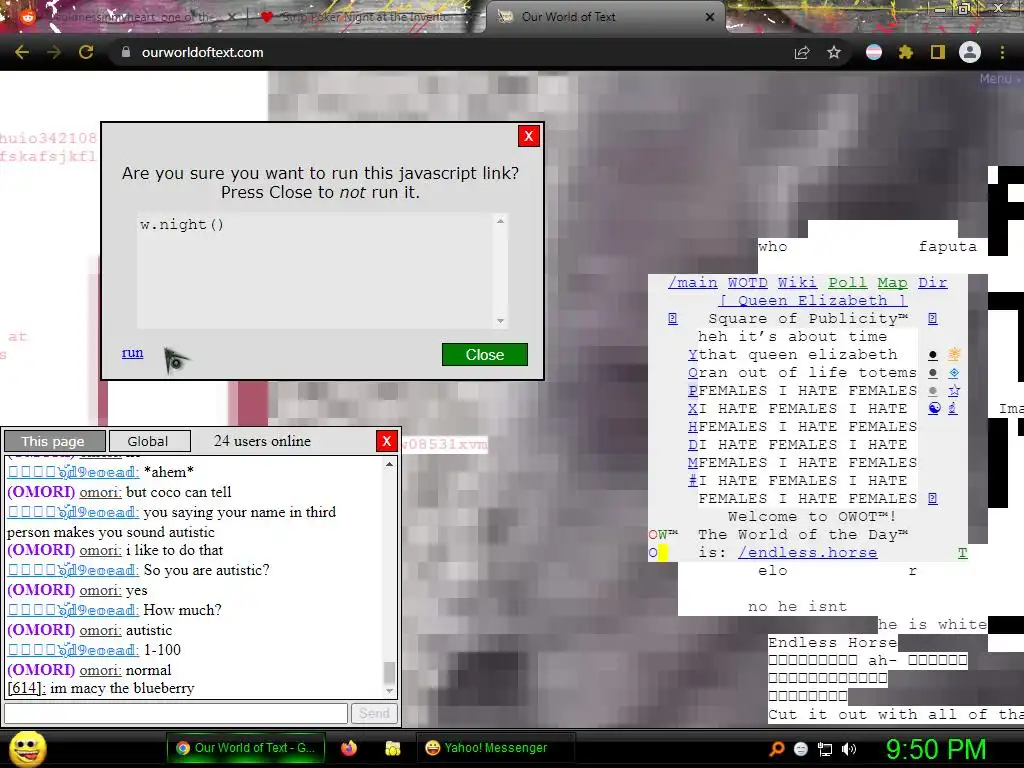The image size is (1024, 768).
Task: Open the smiley Start button on the taskbar
Action: (27, 749)
